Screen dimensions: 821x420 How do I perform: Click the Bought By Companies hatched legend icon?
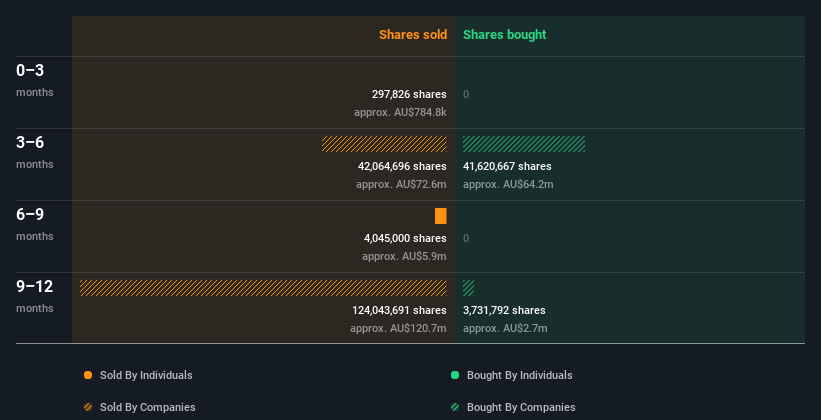[455, 407]
